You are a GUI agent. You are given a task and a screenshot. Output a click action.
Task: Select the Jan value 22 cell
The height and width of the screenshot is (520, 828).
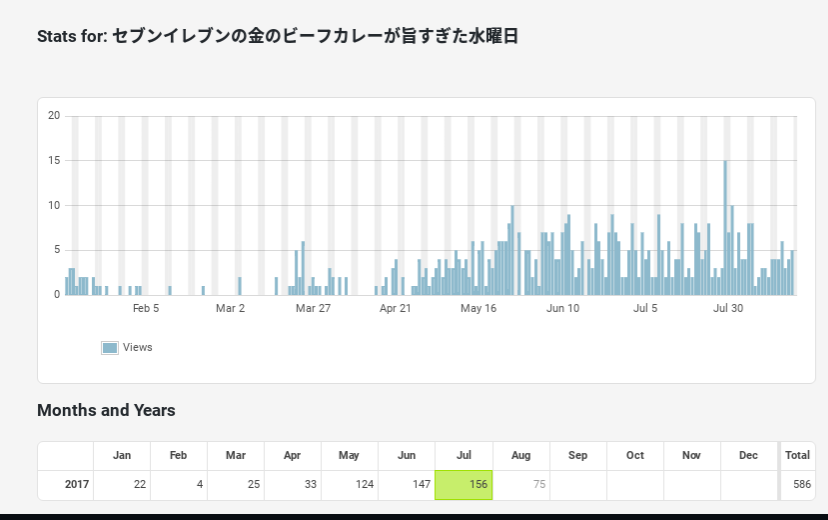[x=122, y=485]
